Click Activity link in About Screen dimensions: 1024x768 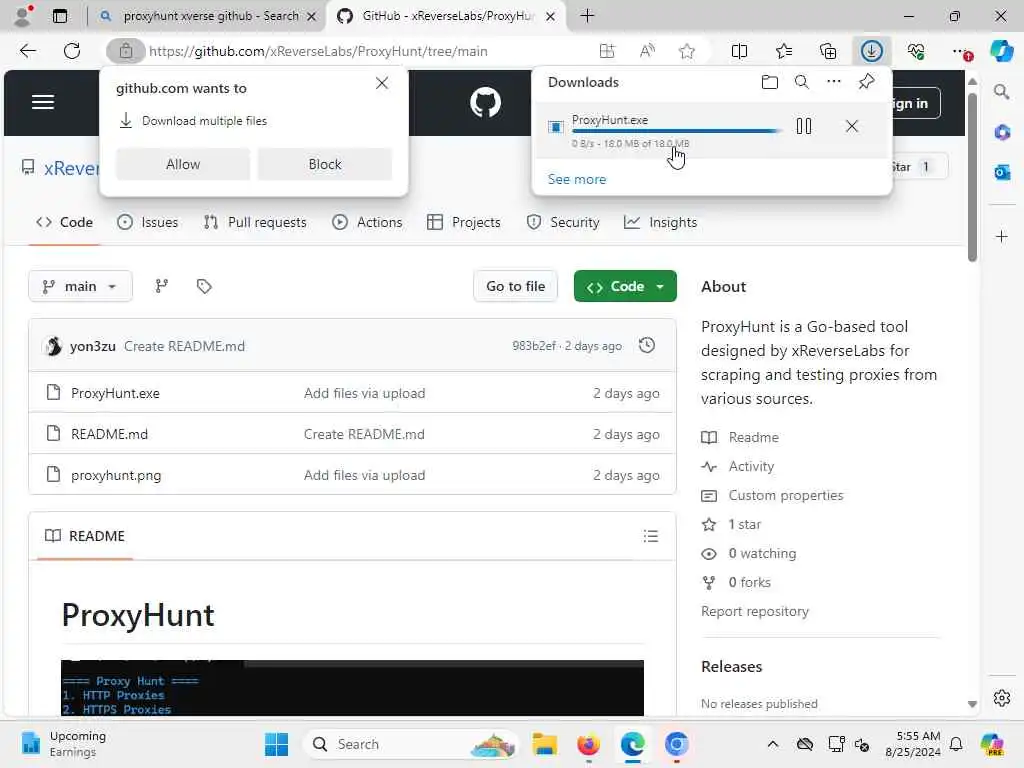tap(751, 466)
